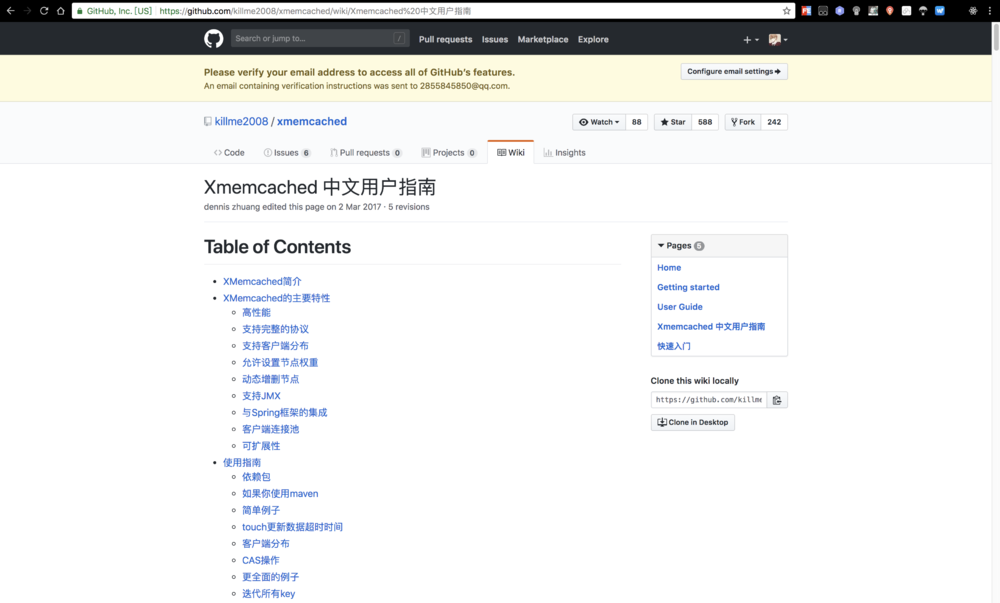
Task: Jump to 可扩展性 section
Action: [x=261, y=446]
